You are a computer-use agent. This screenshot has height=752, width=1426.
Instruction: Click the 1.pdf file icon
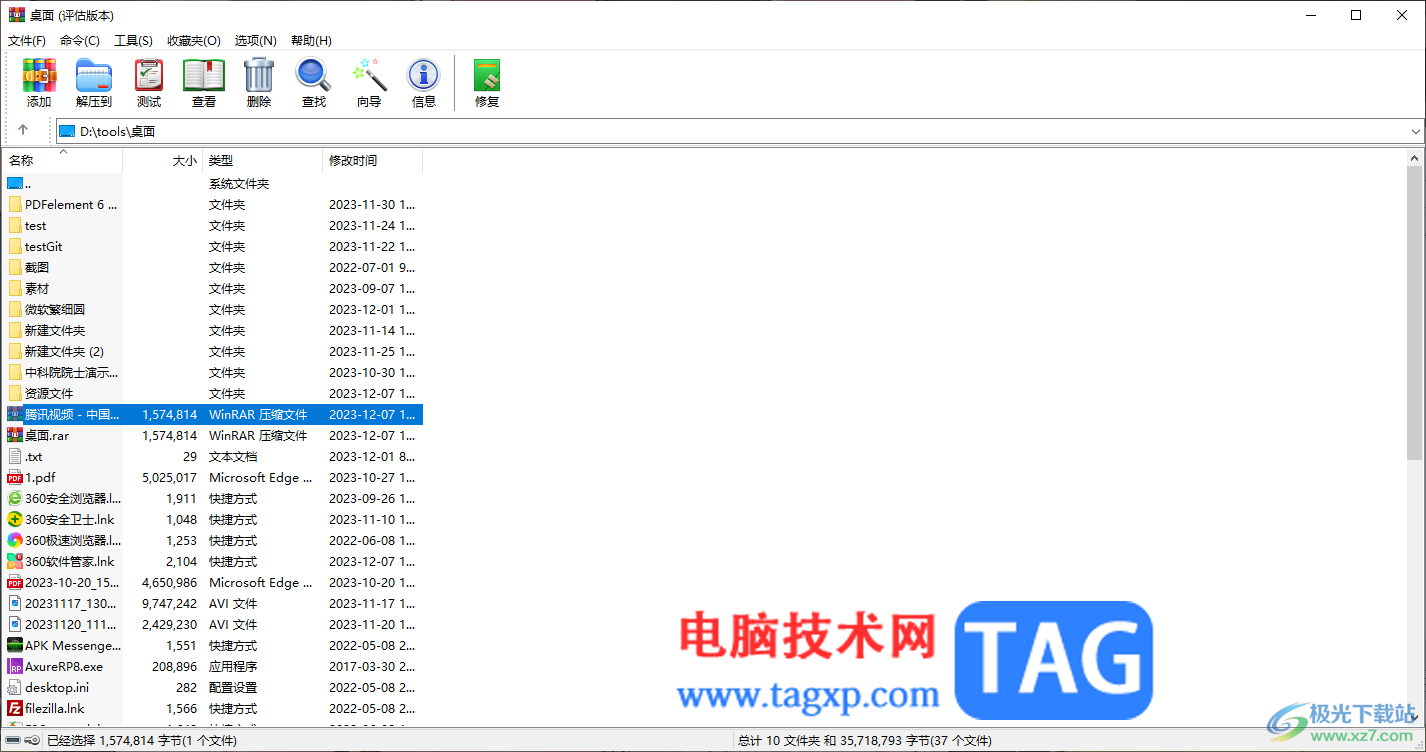[15, 477]
